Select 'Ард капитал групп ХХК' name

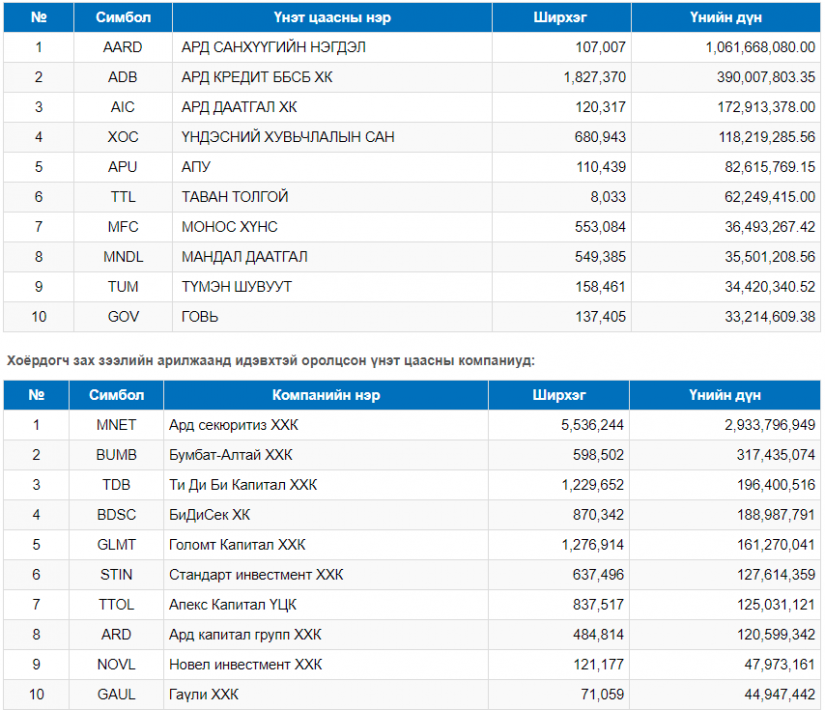point(245,635)
